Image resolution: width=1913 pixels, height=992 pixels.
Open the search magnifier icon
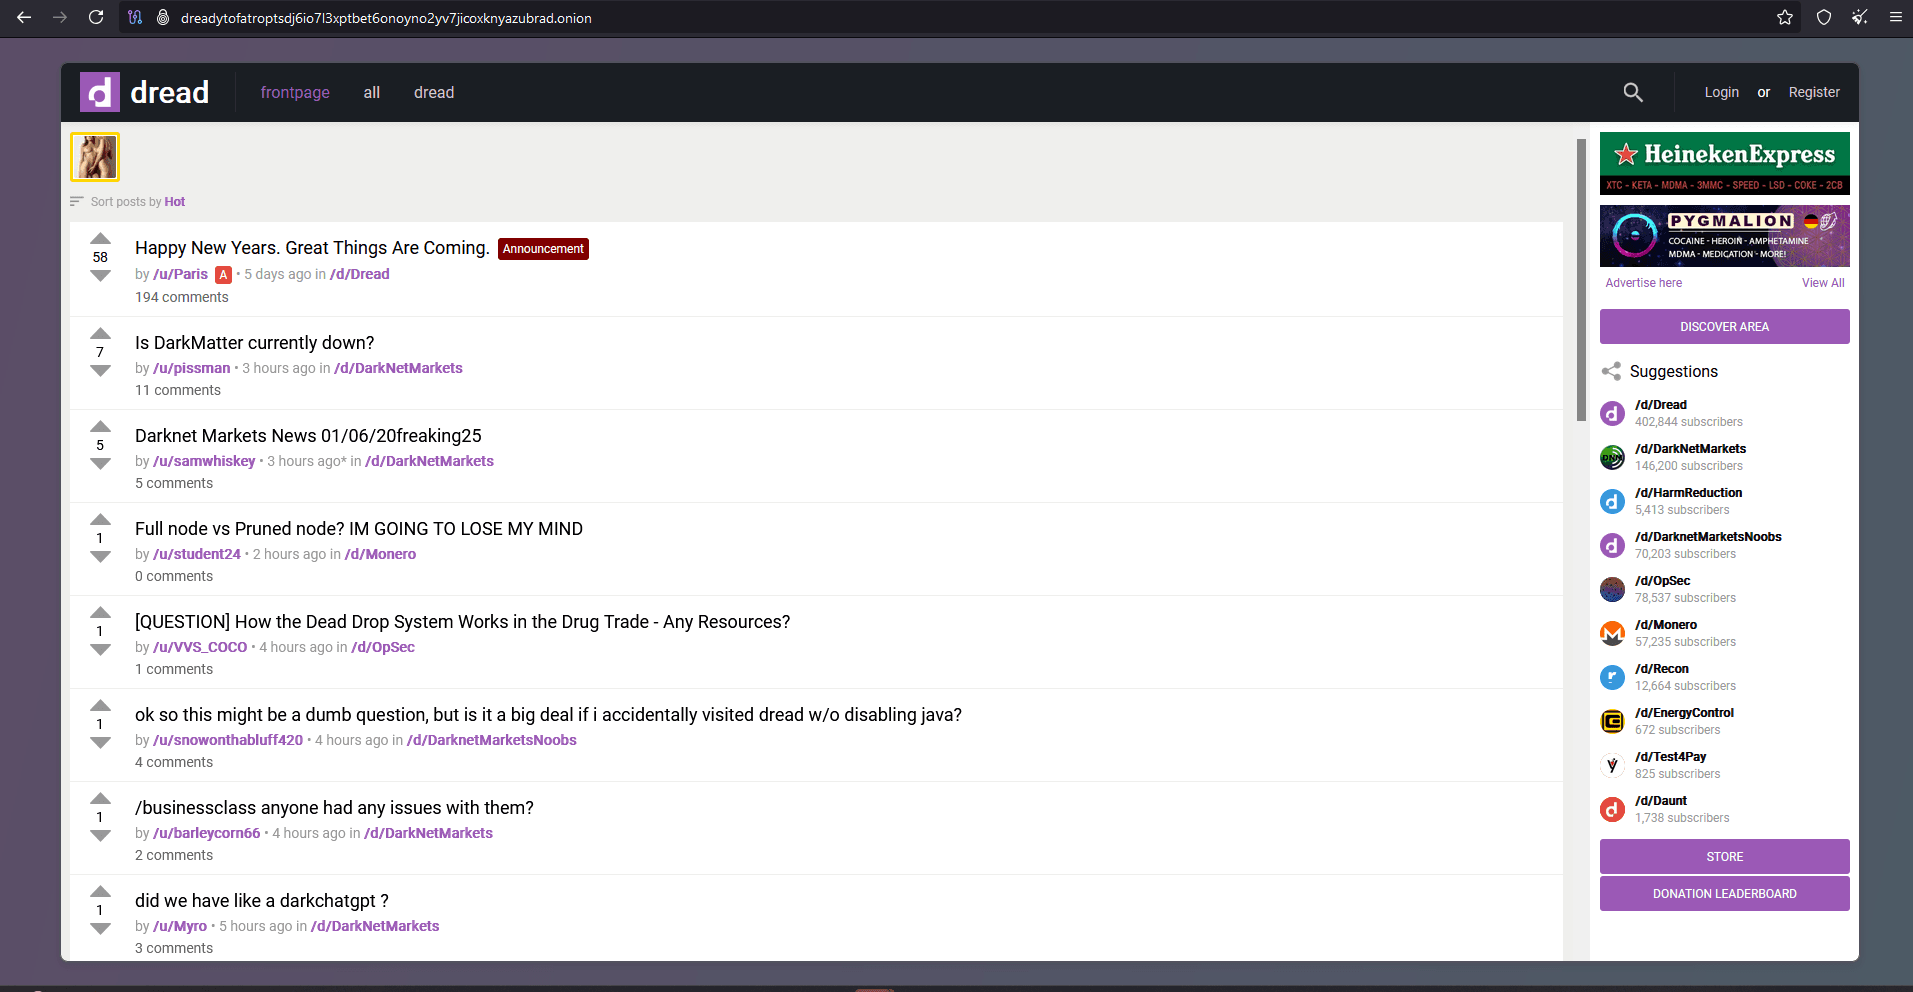[1632, 92]
